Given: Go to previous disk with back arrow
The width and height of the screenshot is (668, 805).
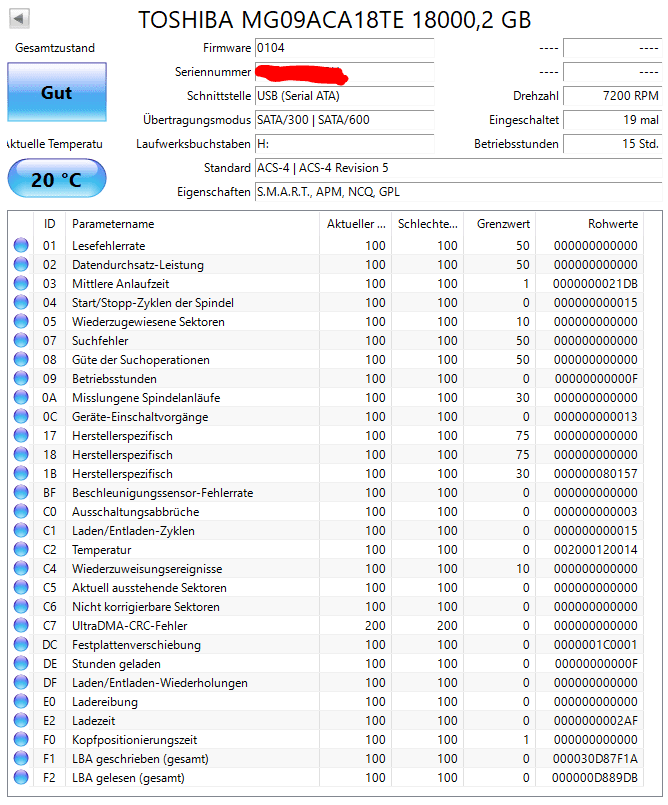Looking at the screenshot, I should pyautogui.click(x=19, y=19).
